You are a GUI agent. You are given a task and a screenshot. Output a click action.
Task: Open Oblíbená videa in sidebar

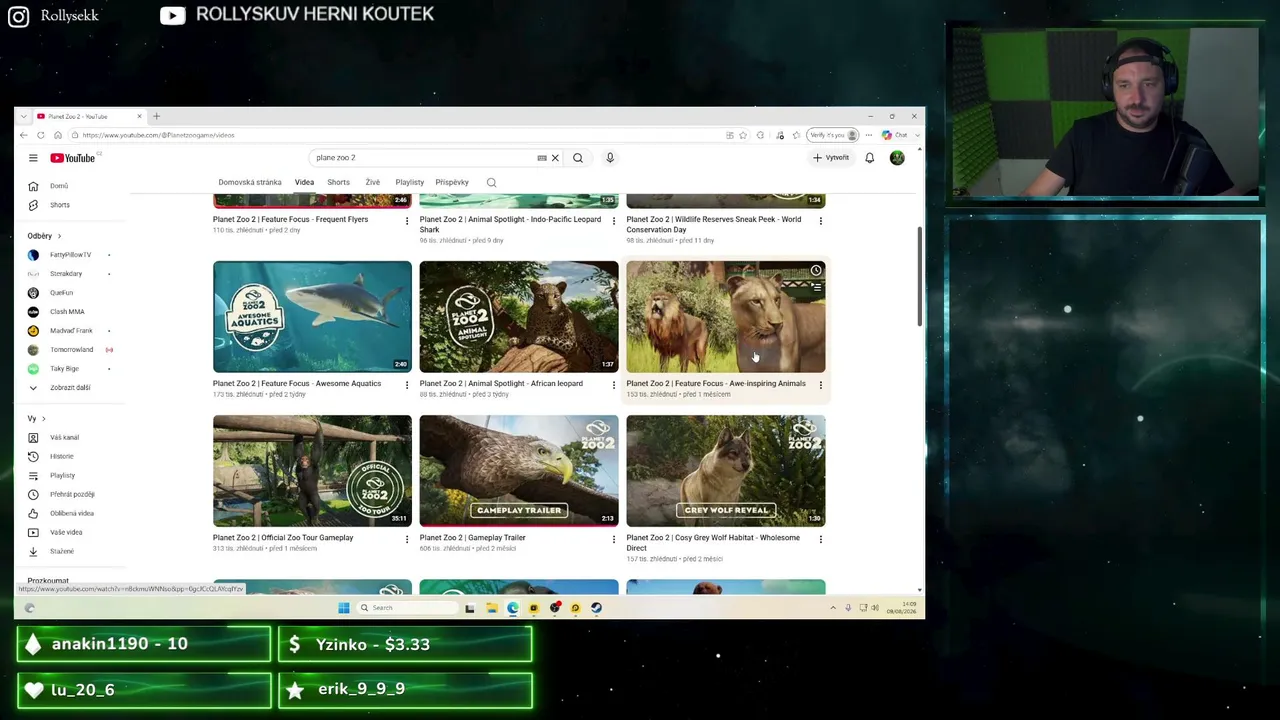click(x=70, y=514)
